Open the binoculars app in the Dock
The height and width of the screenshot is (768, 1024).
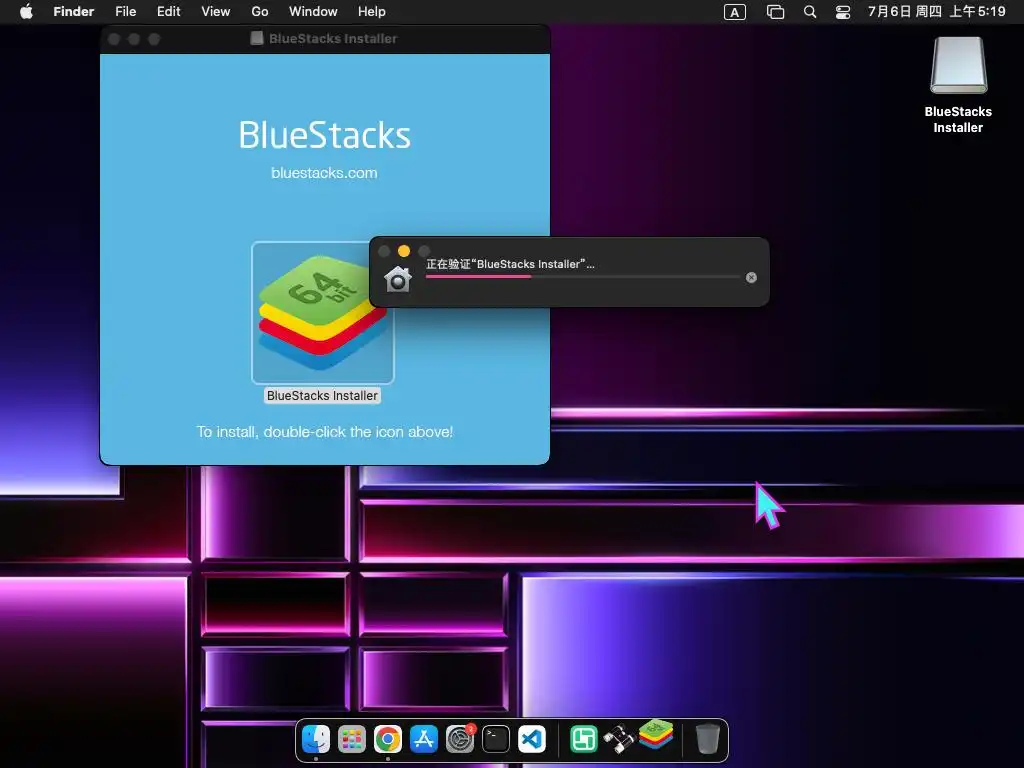coord(619,739)
